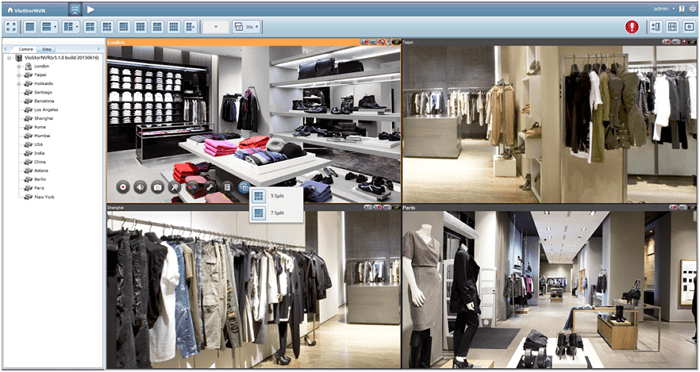This screenshot has height=372, width=700.
Task: Take a snapshot of the London feed
Action: pos(157,187)
